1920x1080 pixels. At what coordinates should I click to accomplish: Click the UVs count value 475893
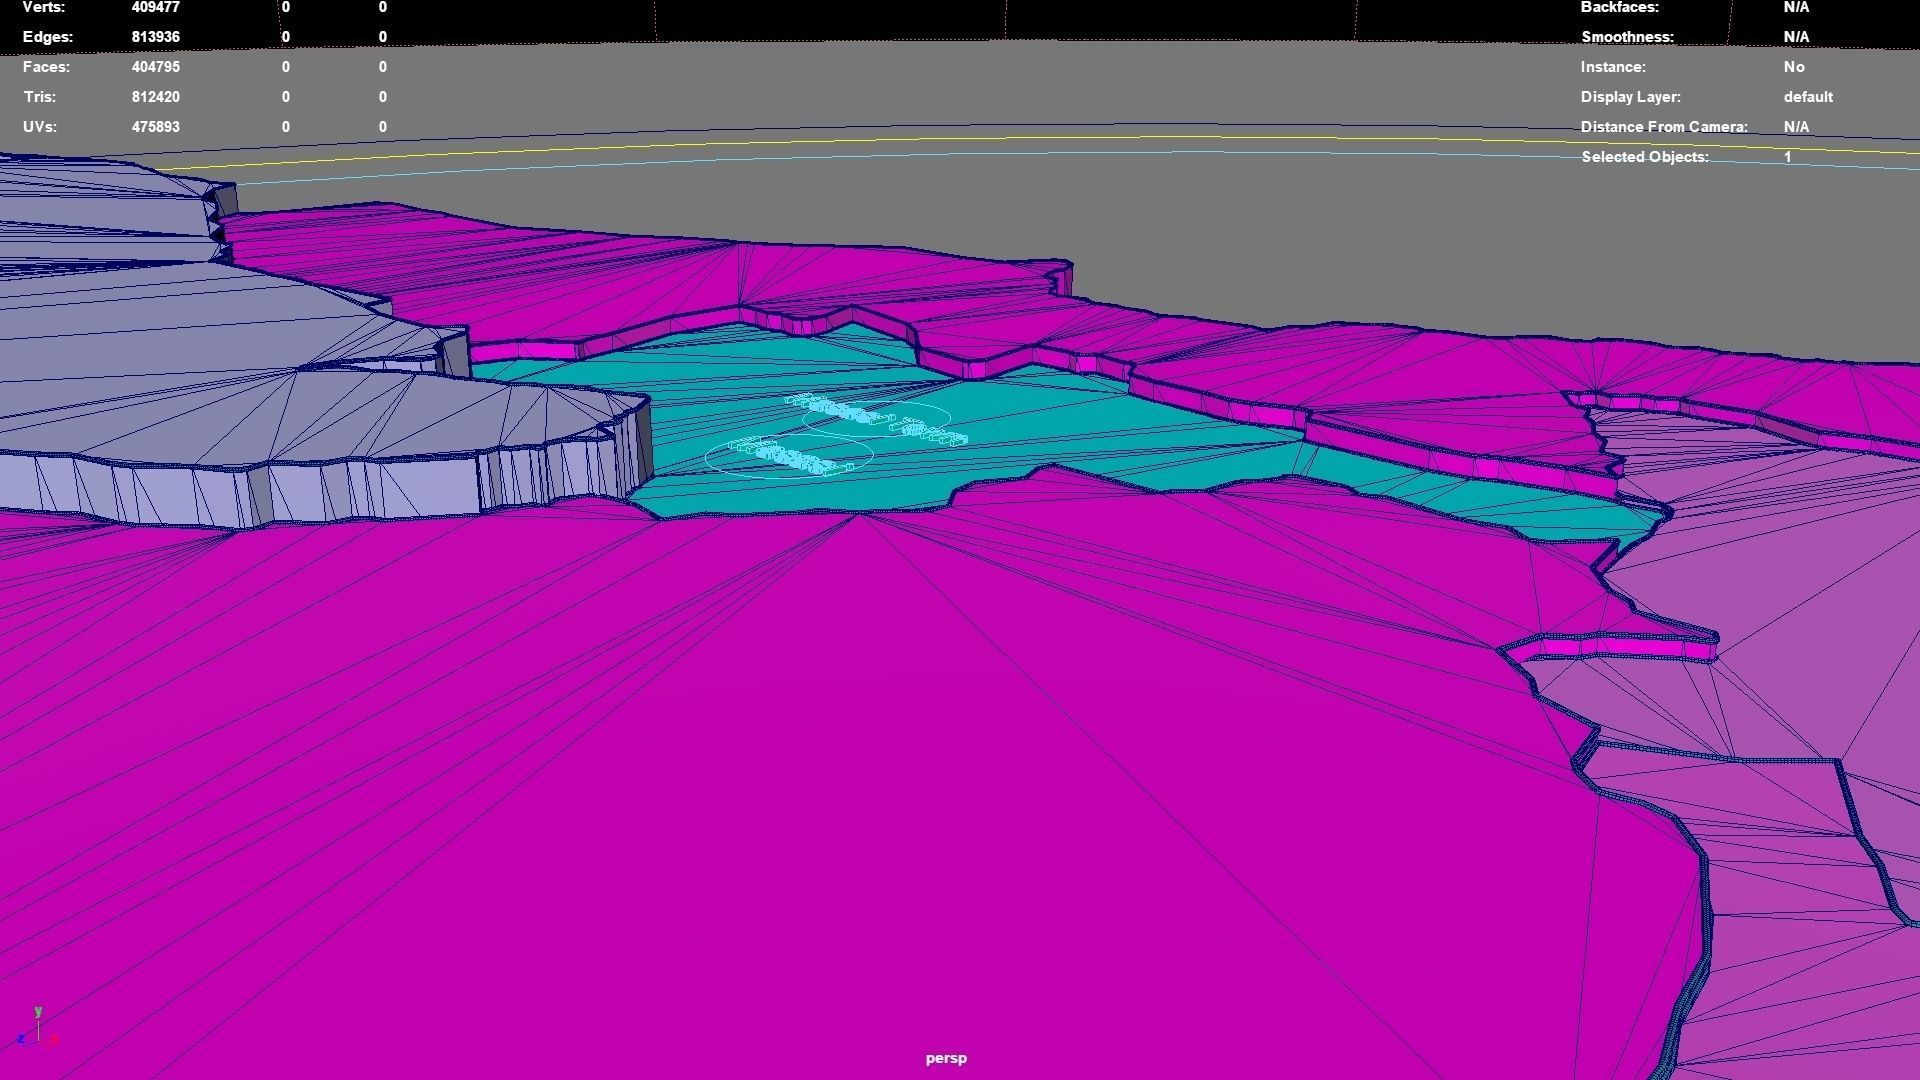click(x=155, y=127)
